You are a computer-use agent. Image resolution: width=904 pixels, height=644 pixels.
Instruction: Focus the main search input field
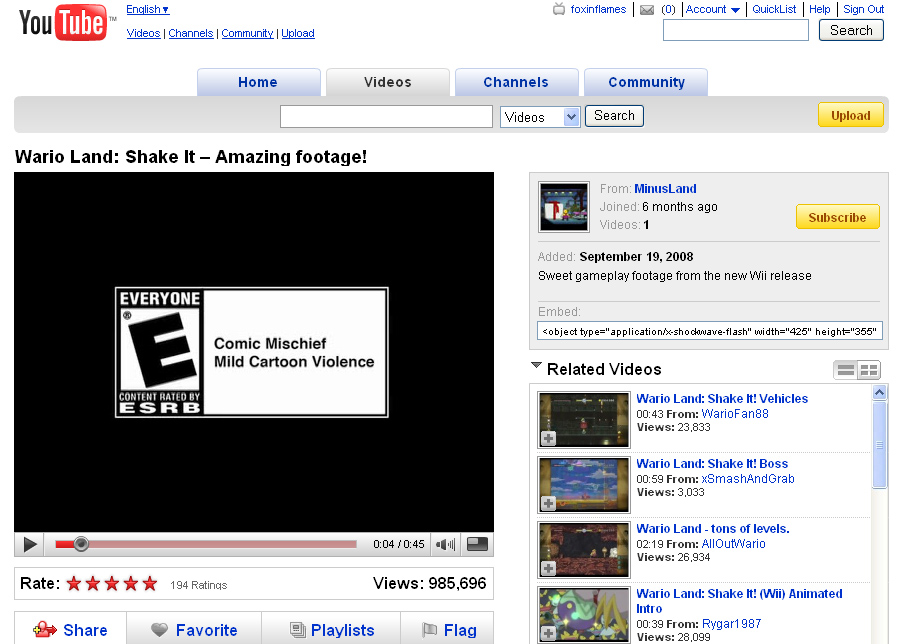tap(386, 116)
